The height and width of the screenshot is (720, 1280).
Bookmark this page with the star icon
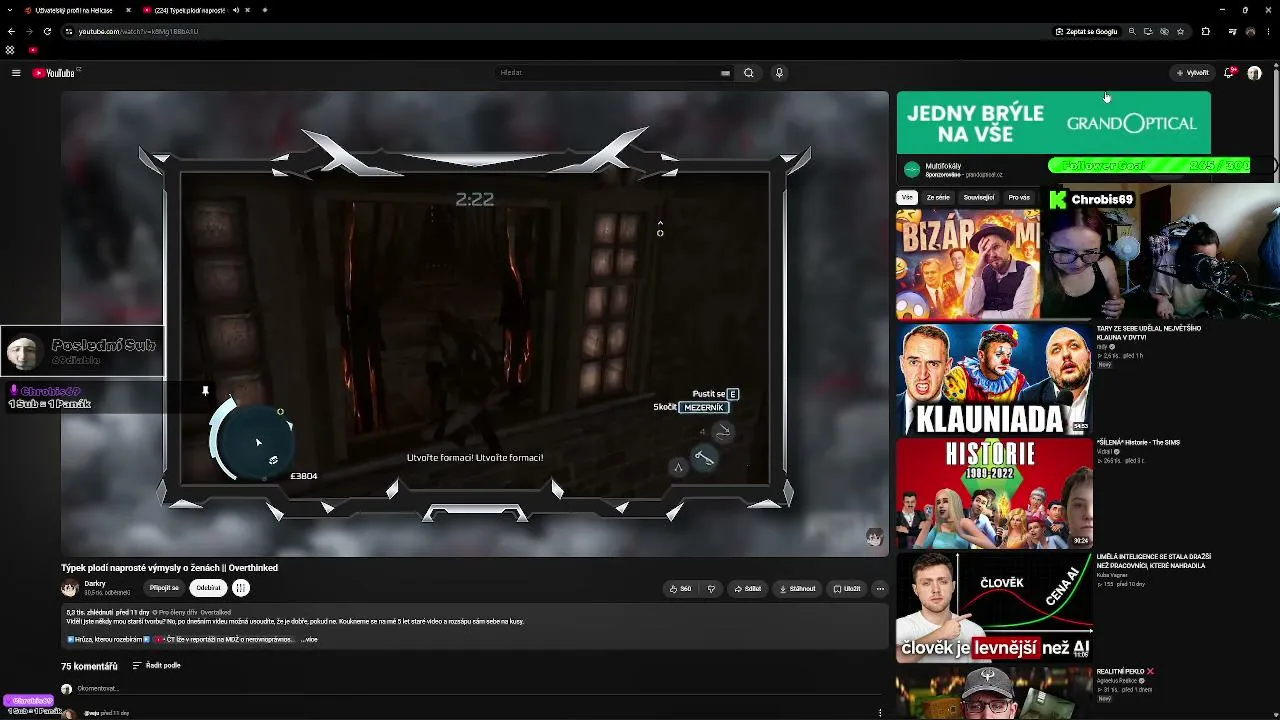point(1180,31)
